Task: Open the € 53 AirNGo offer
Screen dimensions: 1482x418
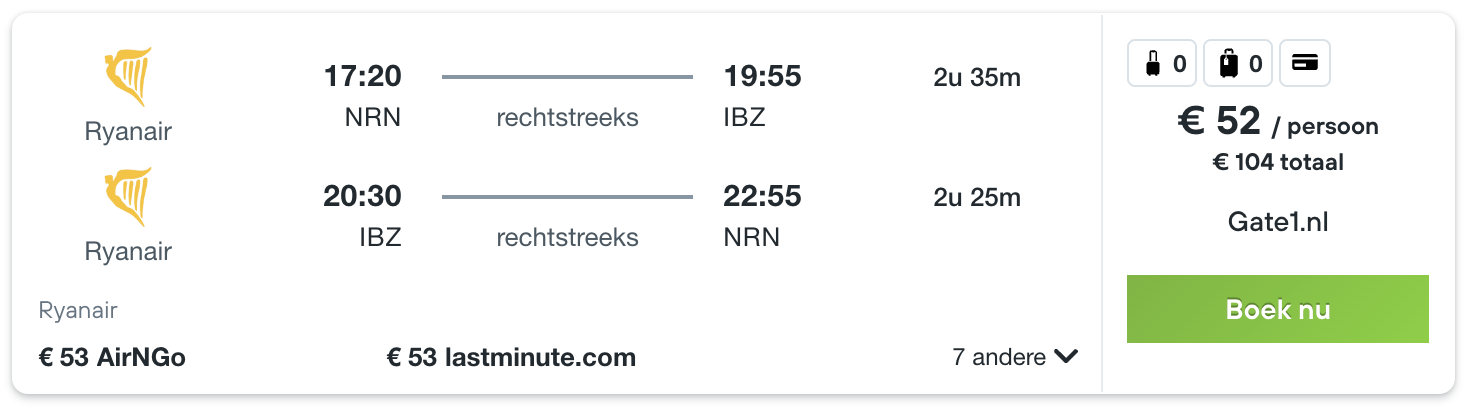Action: 112,357
